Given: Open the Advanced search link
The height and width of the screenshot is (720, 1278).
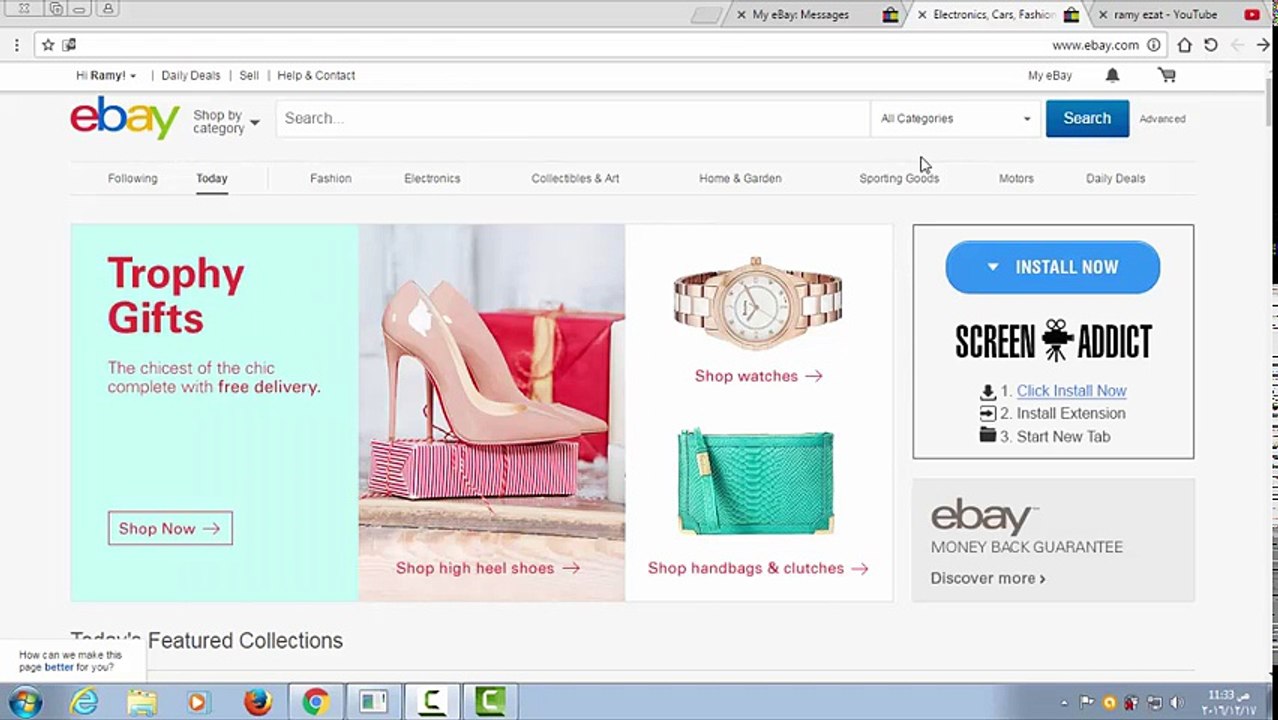Looking at the screenshot, I should [1162, 118].
